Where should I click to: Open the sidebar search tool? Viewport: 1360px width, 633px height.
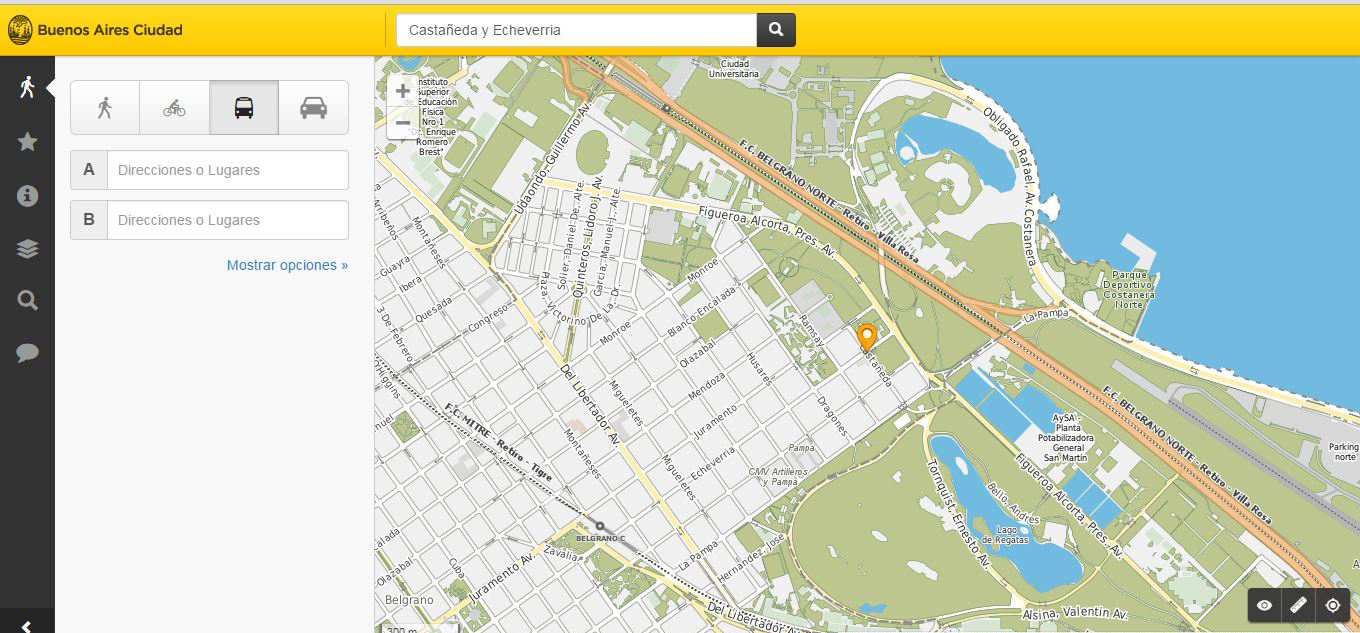[x=27, y=300]
